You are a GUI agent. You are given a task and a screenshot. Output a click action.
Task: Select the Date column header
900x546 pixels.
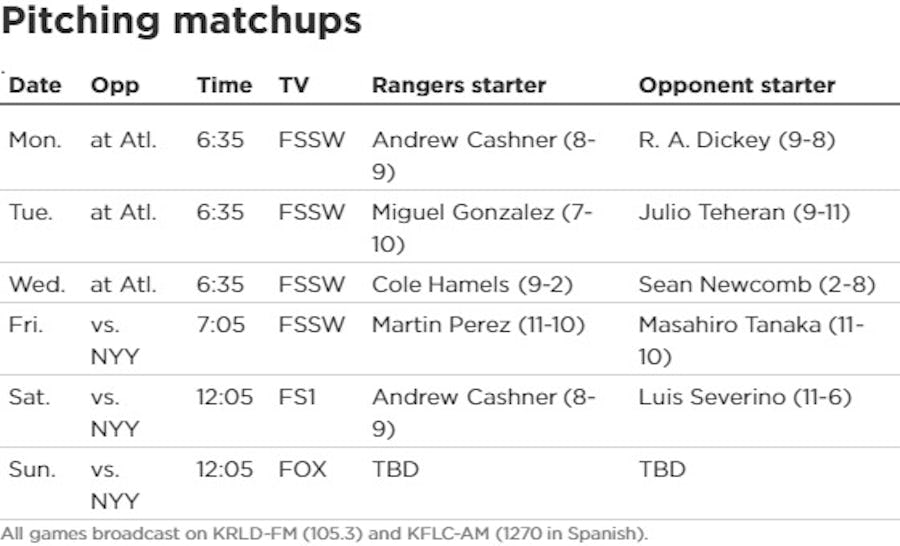point(35,85)
